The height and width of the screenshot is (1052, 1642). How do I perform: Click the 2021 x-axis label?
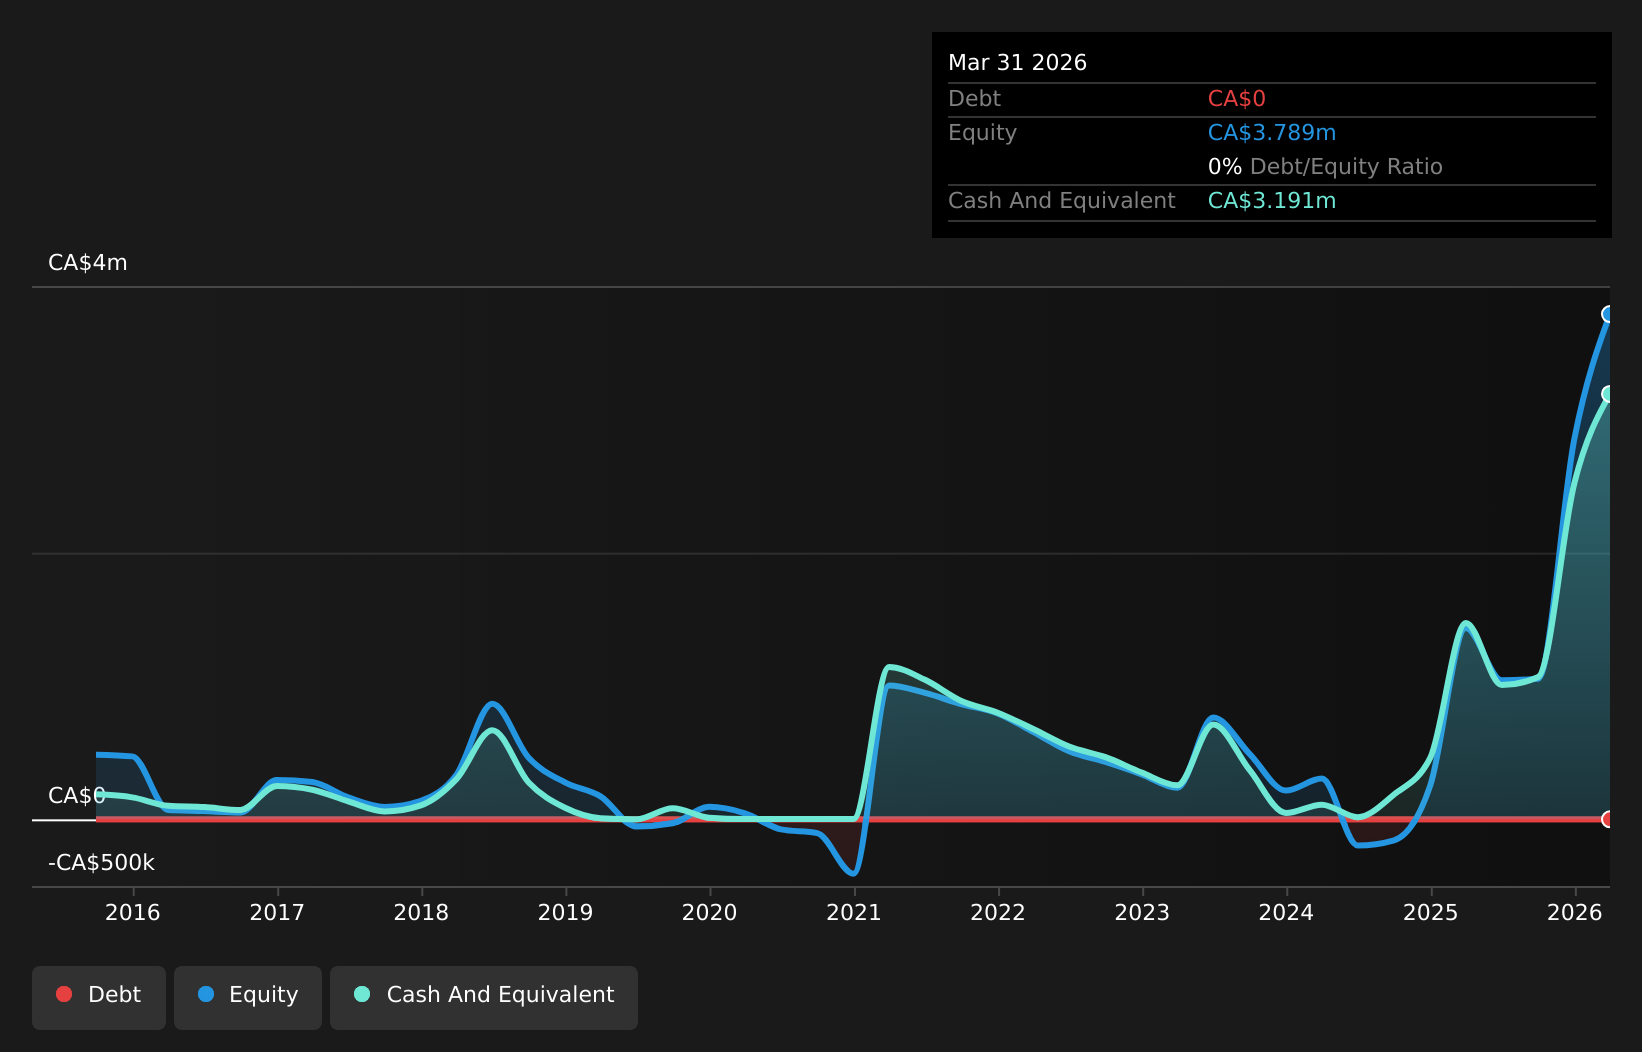click(854, 912)
